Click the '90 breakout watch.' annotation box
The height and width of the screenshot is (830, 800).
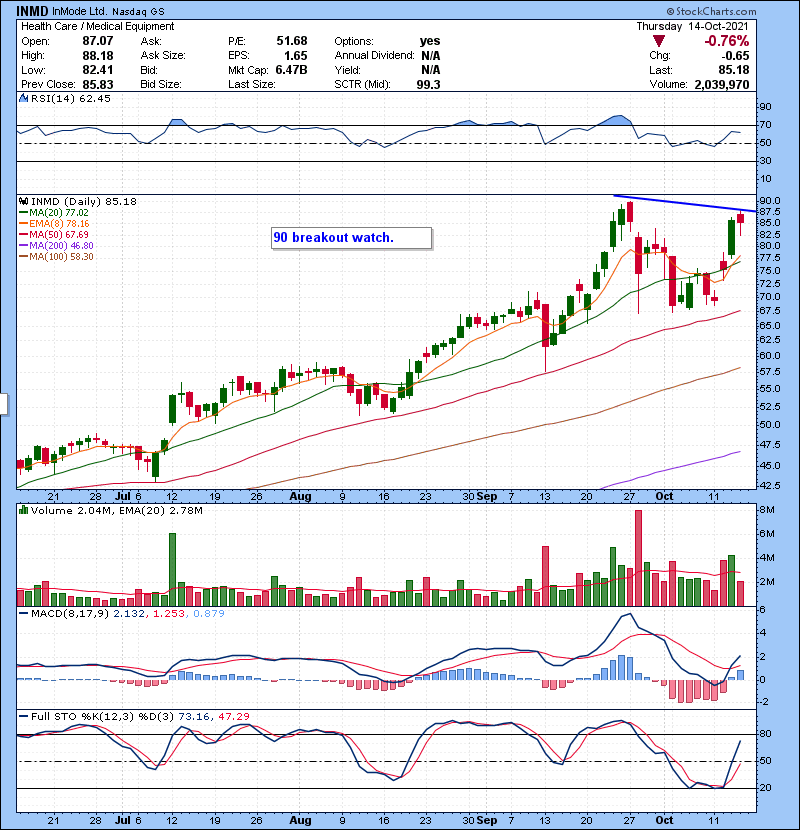(352, 238)
